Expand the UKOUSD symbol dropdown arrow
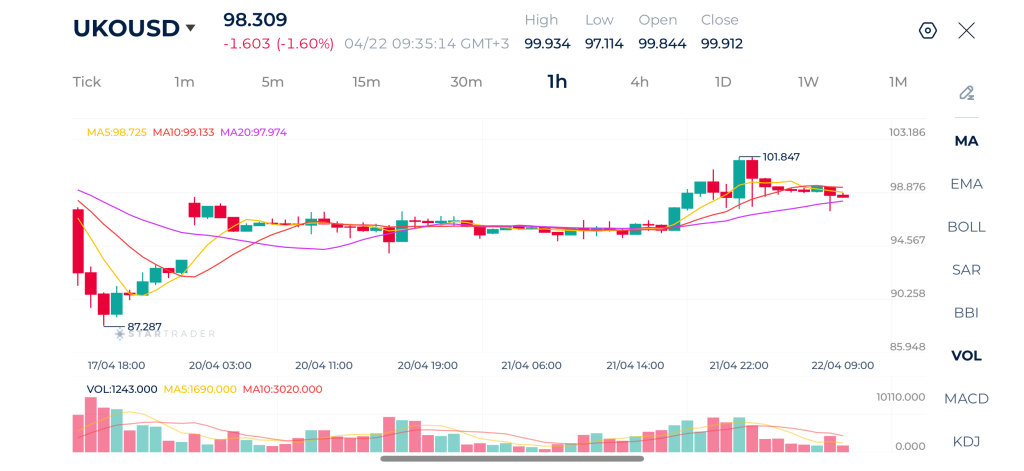The width and height of the screenshot is (1024, 471). click(190, 28)
